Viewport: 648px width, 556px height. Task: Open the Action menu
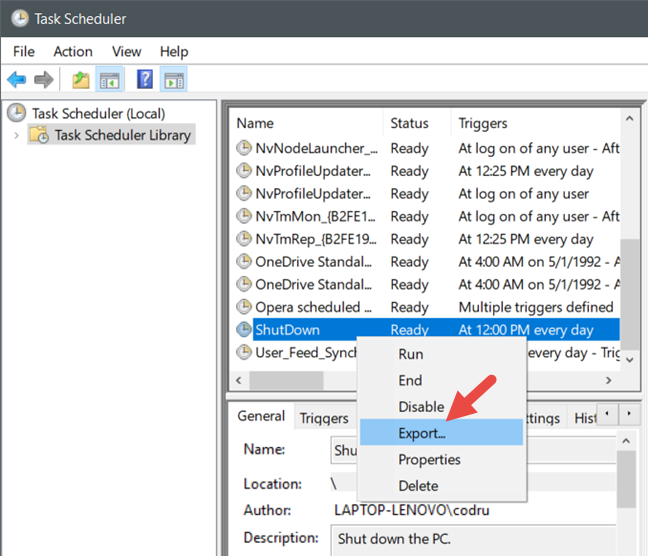[x=73, y=52]
